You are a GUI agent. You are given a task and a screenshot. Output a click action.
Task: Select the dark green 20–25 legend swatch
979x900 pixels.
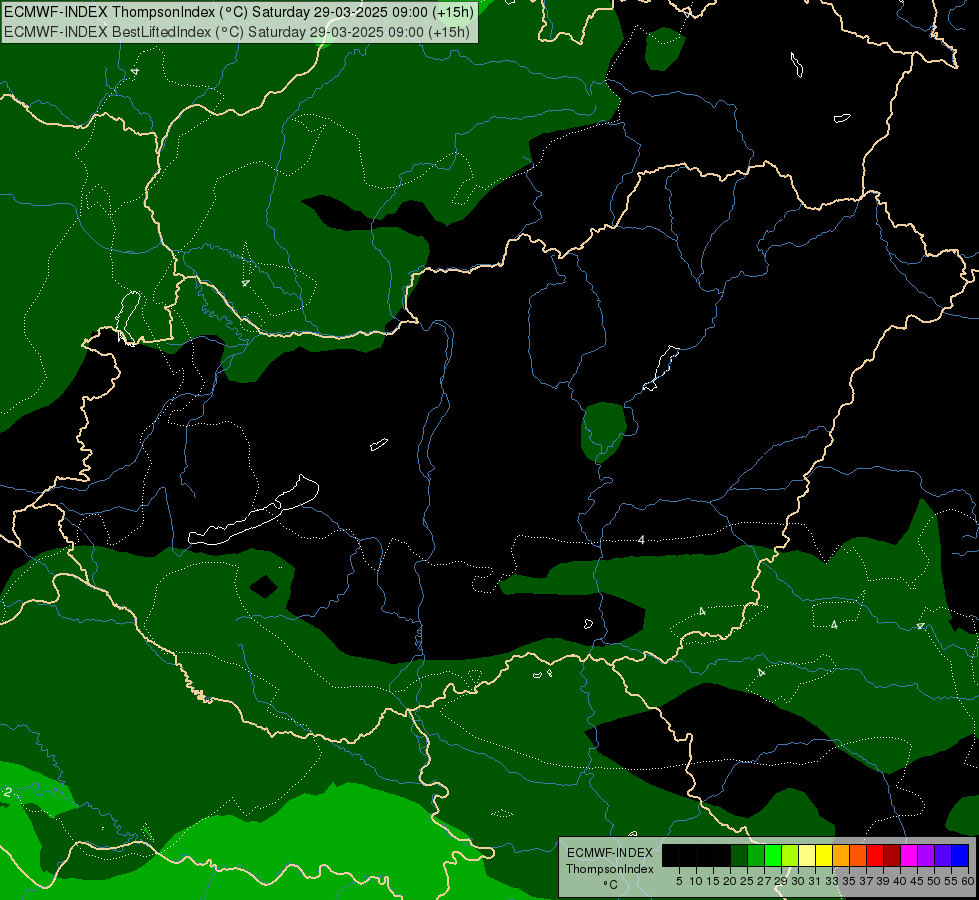click(739, 855)
